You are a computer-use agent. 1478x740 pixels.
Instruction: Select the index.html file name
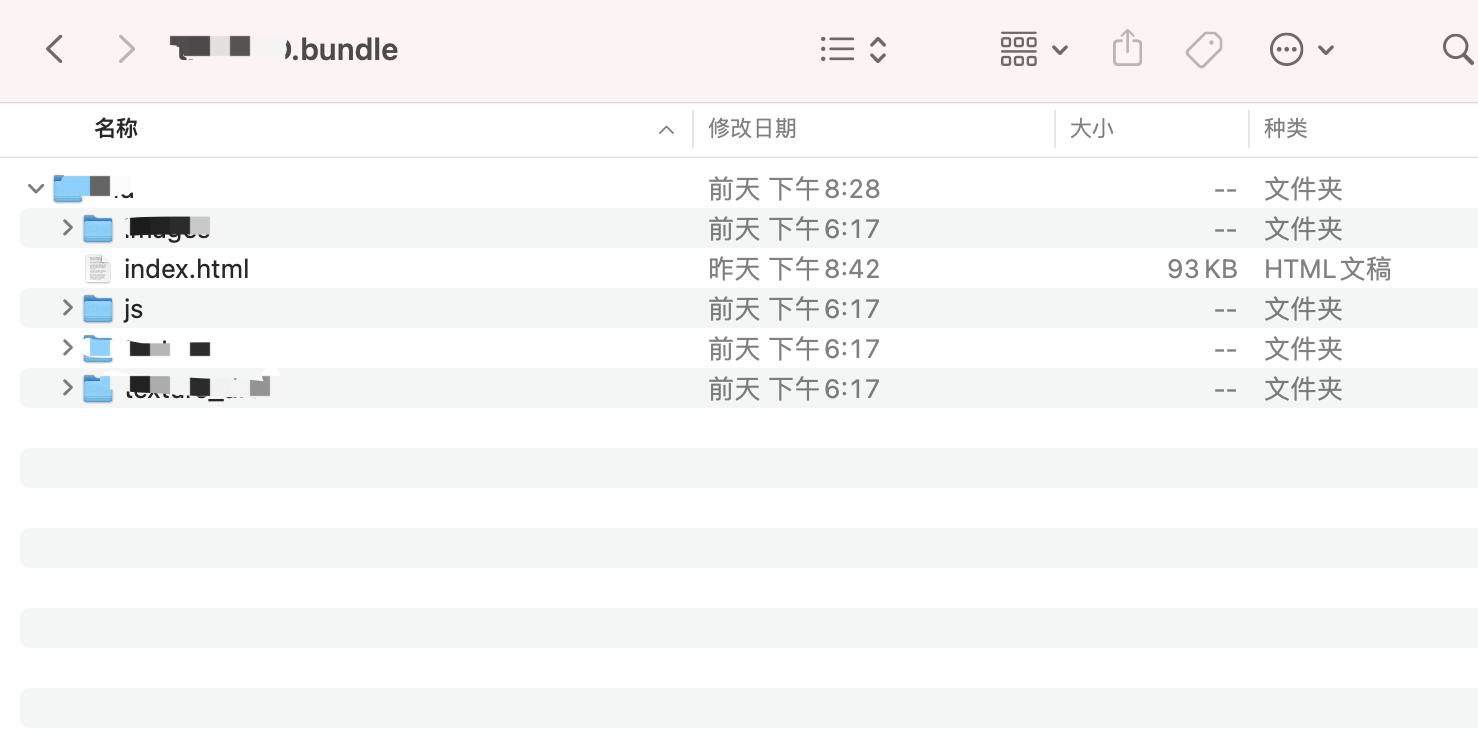tap(185, 268)
